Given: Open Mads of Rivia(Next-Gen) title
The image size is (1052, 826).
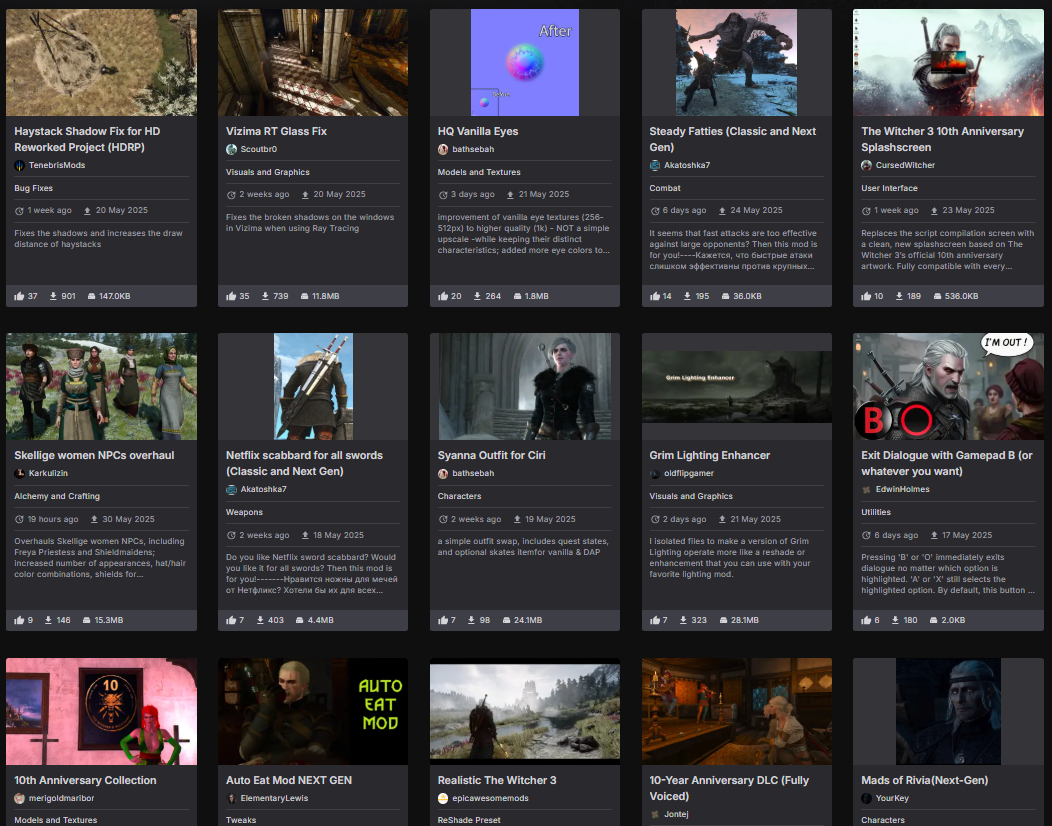Looking at the screenshot, I should [x=925, y=780].
